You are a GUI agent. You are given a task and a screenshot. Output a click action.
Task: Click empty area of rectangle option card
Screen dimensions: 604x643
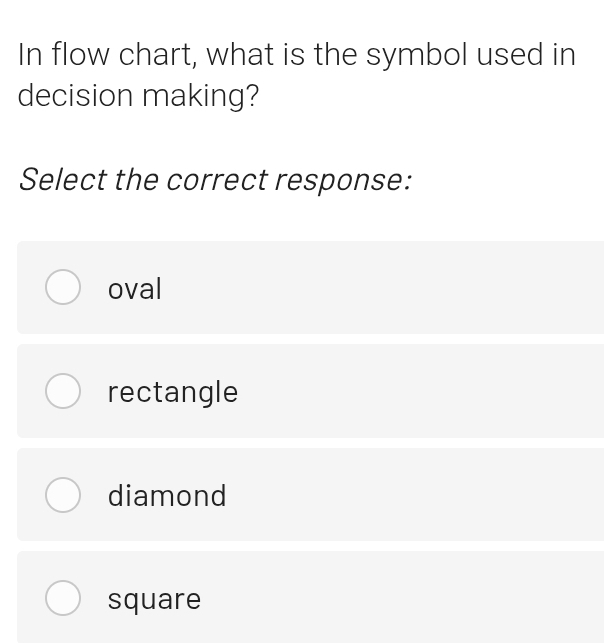click(x=420, y=392)
